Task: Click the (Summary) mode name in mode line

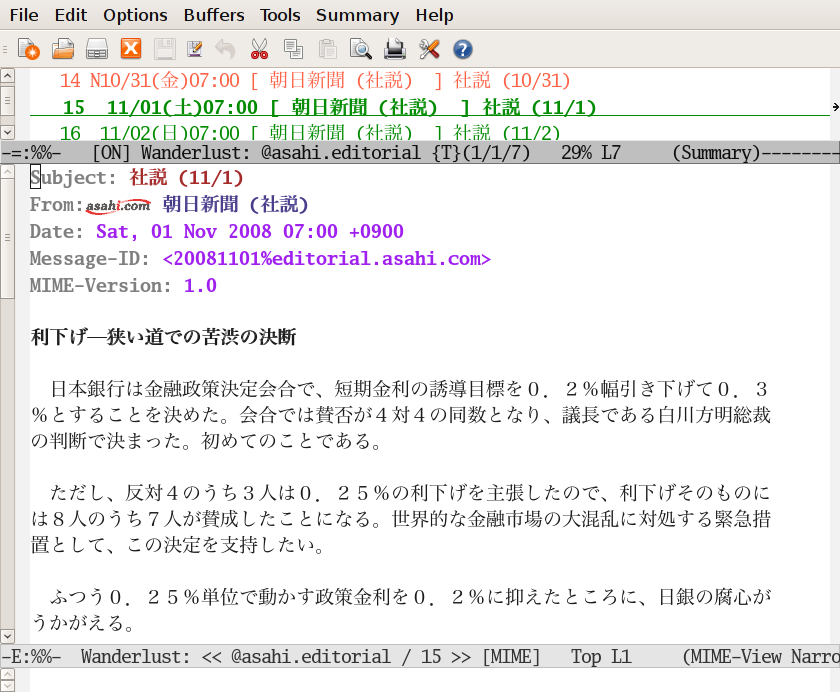Action: pos(717,153)
